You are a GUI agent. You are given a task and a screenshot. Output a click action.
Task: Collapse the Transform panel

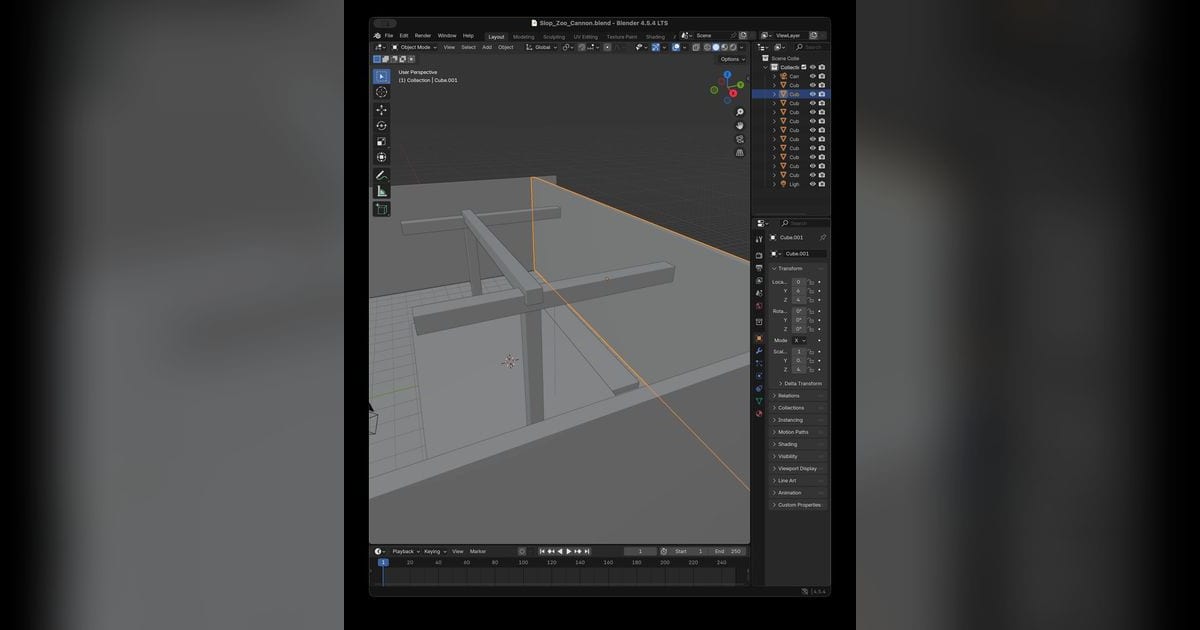[790, 268]
